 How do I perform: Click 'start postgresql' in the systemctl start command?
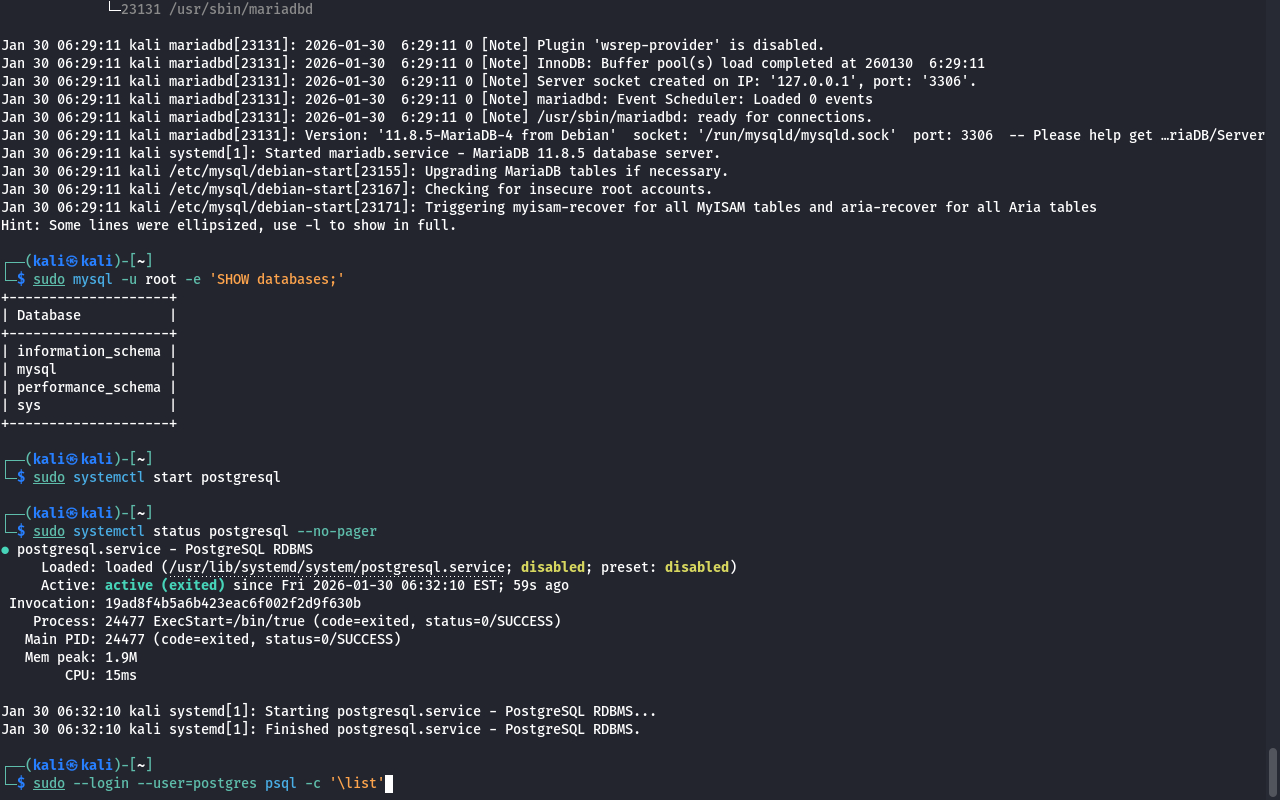click(216, 477)
